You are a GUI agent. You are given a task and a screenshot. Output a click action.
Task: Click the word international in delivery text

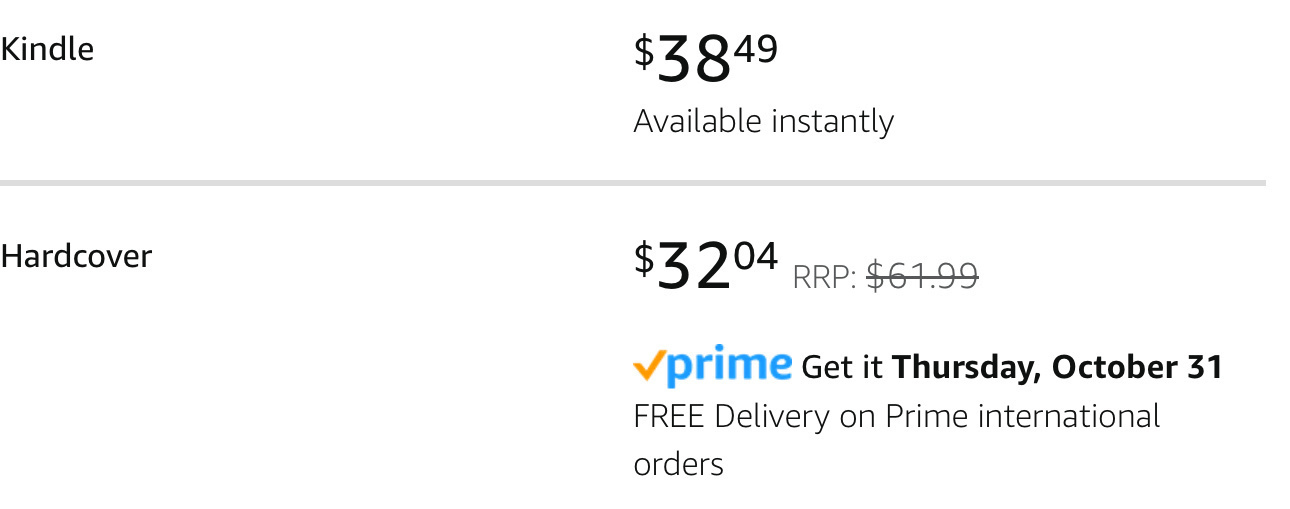coord(1068,416)
